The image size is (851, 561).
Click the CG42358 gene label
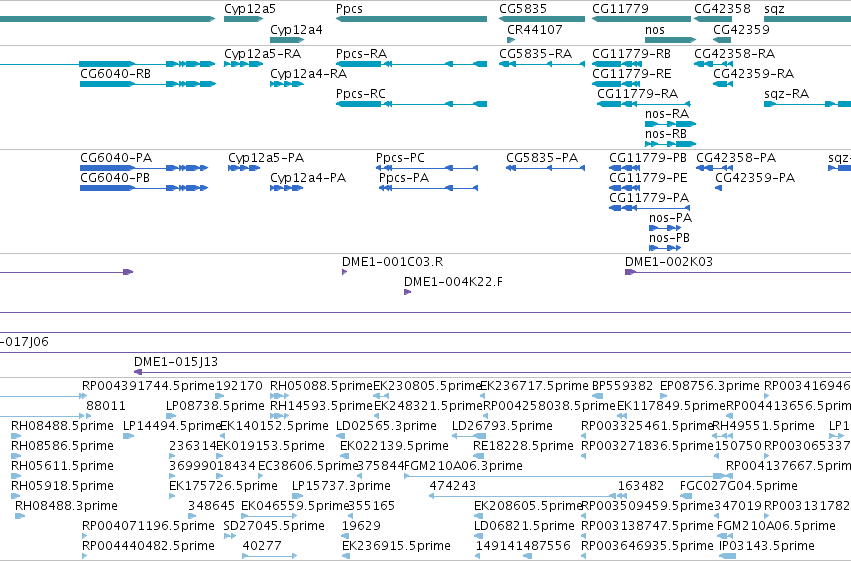pyautogui.click(x=722, y=9)
